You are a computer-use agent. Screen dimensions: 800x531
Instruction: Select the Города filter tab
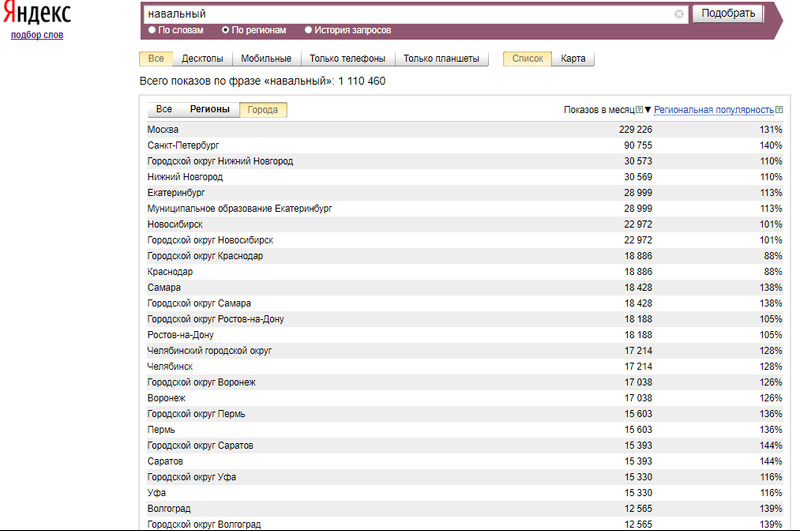[263, 110]
